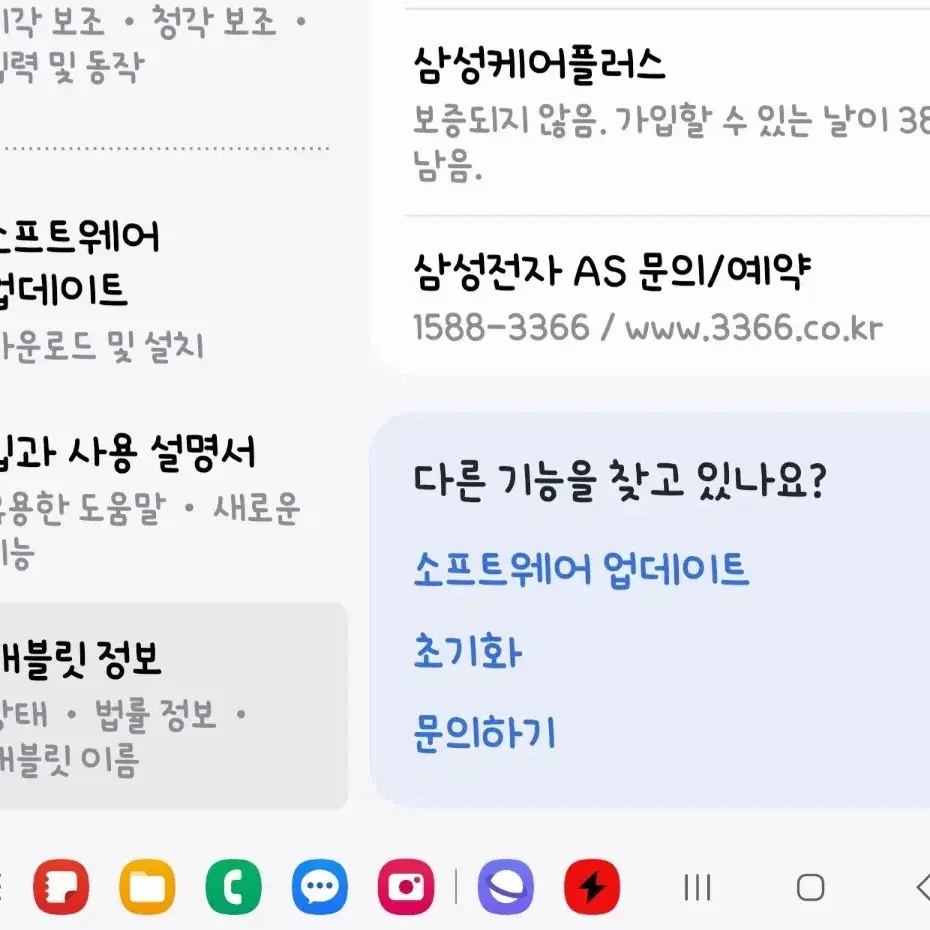Open 소프트웨어 업데이트 in left settings list
The width and height of the screenshot is (930, 930).
pyautogui.click(x=173, y=288)
